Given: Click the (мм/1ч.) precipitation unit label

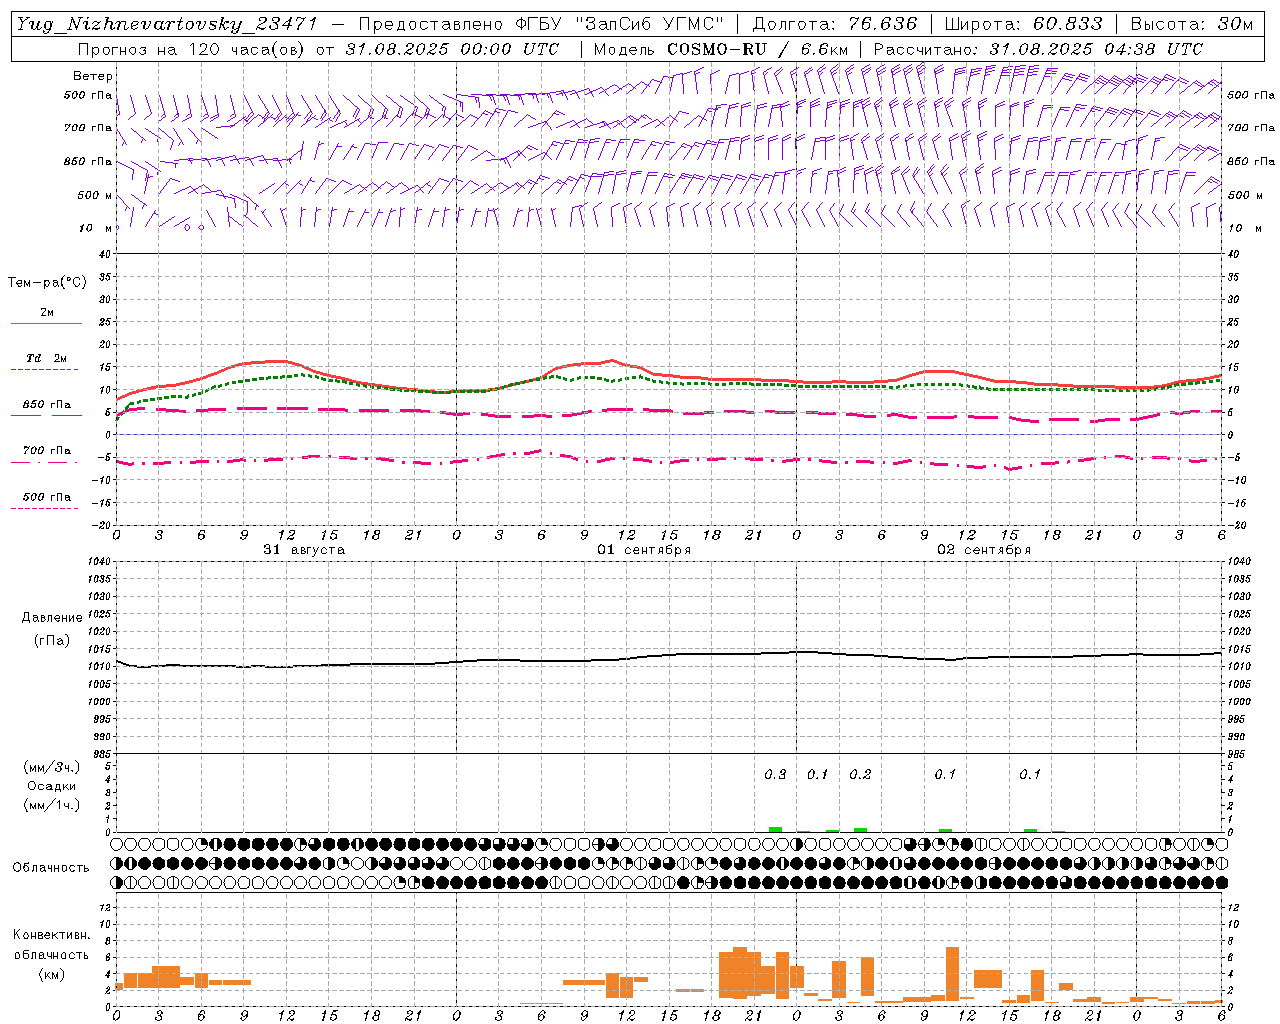Looking at the screenshot, I should tap(52, 805).
